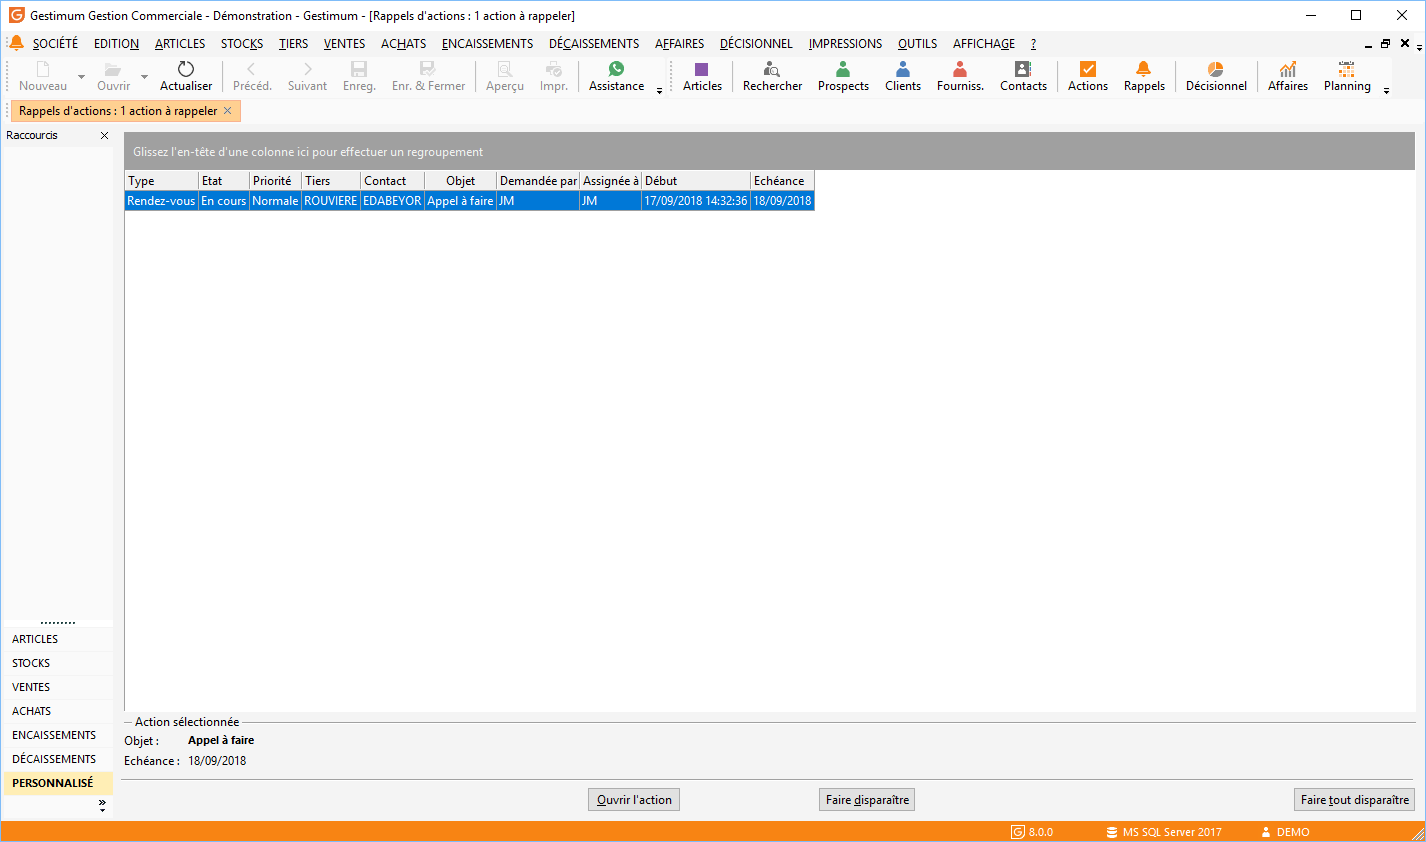Close the Rappels d'actions tab
Screen dimensions: 1426x842
point(228,111)
